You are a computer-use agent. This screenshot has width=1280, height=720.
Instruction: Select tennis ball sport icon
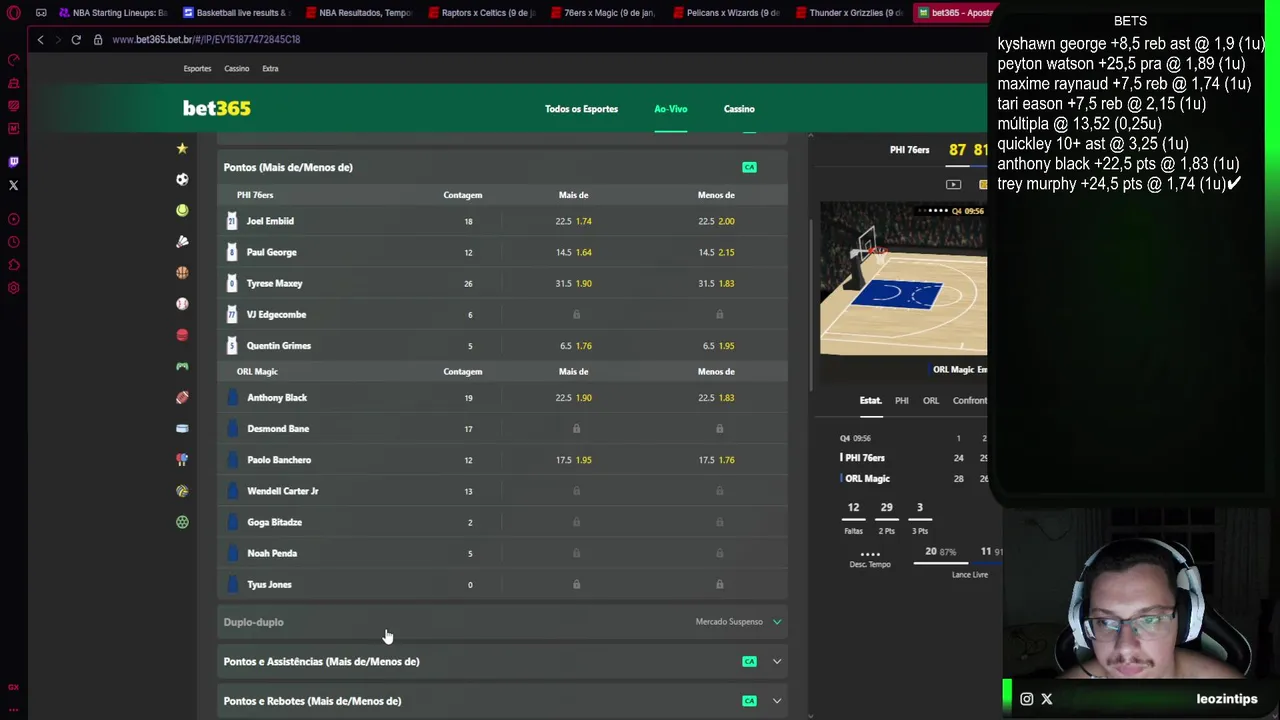(x=182, y=210)
